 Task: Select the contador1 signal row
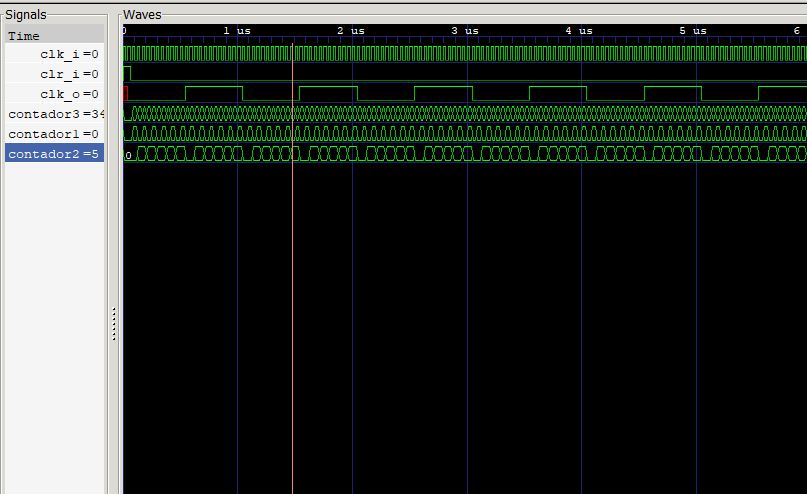55,134
